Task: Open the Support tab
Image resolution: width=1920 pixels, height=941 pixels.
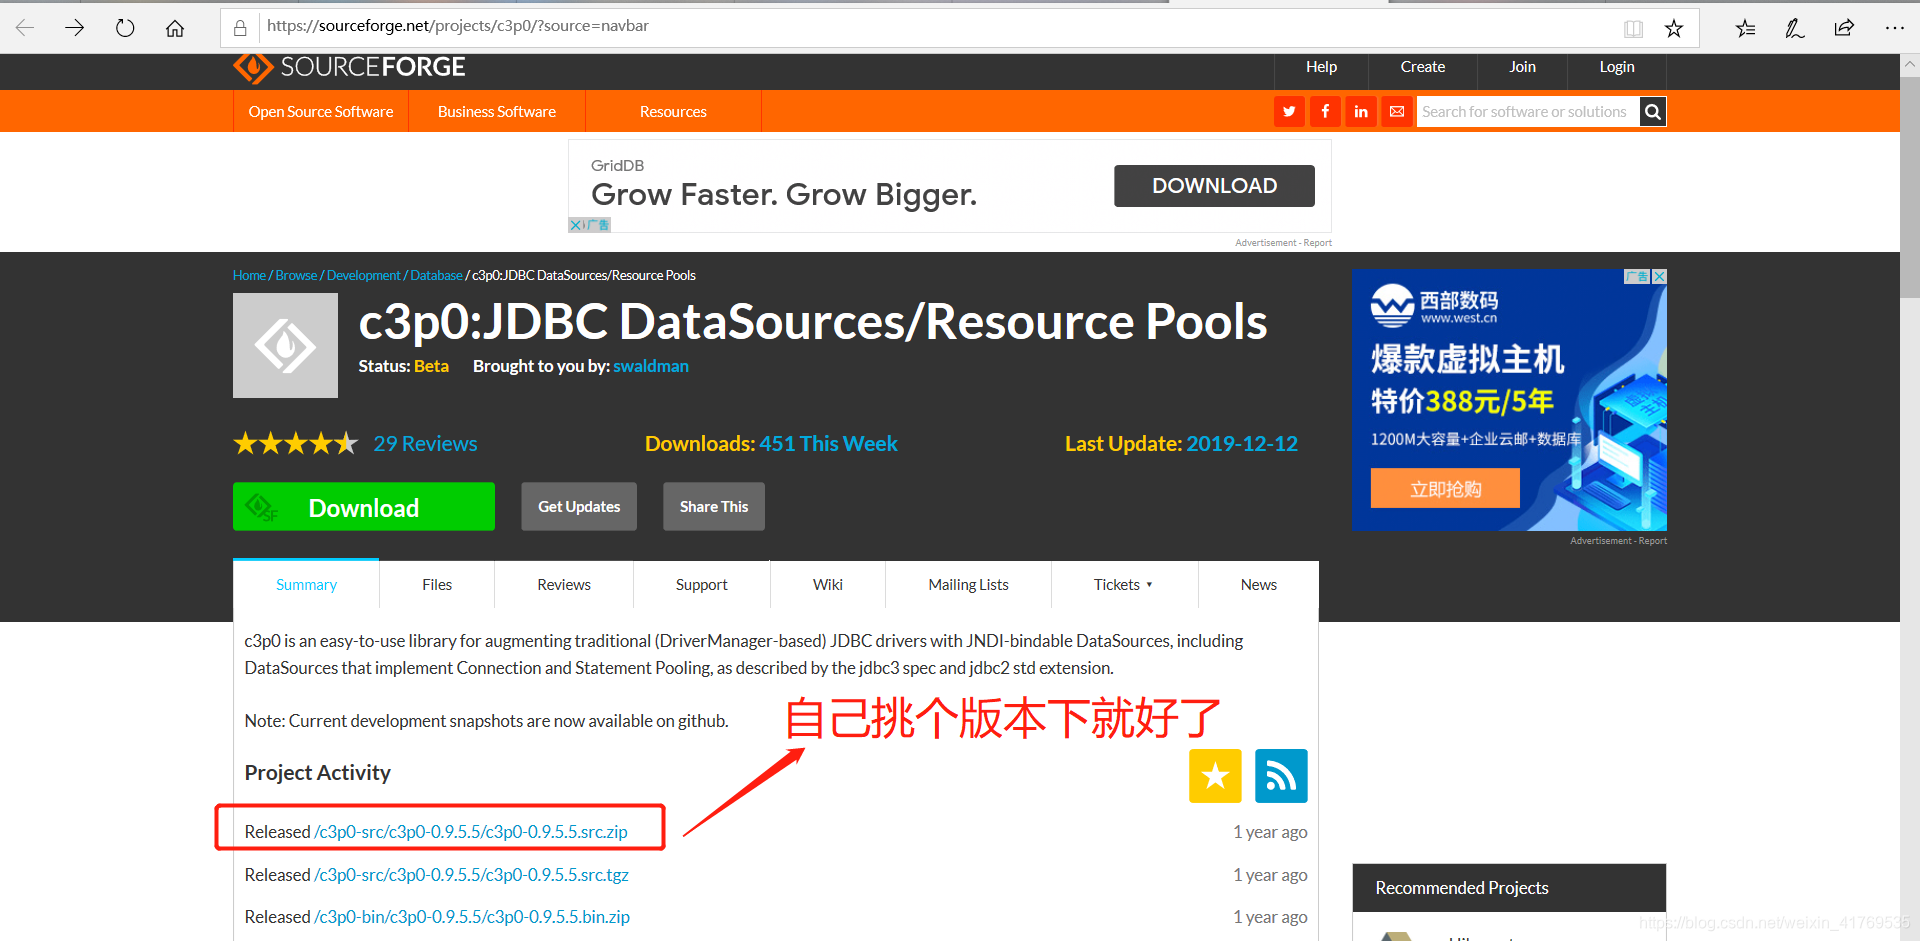Action: [x=701, y=585]
